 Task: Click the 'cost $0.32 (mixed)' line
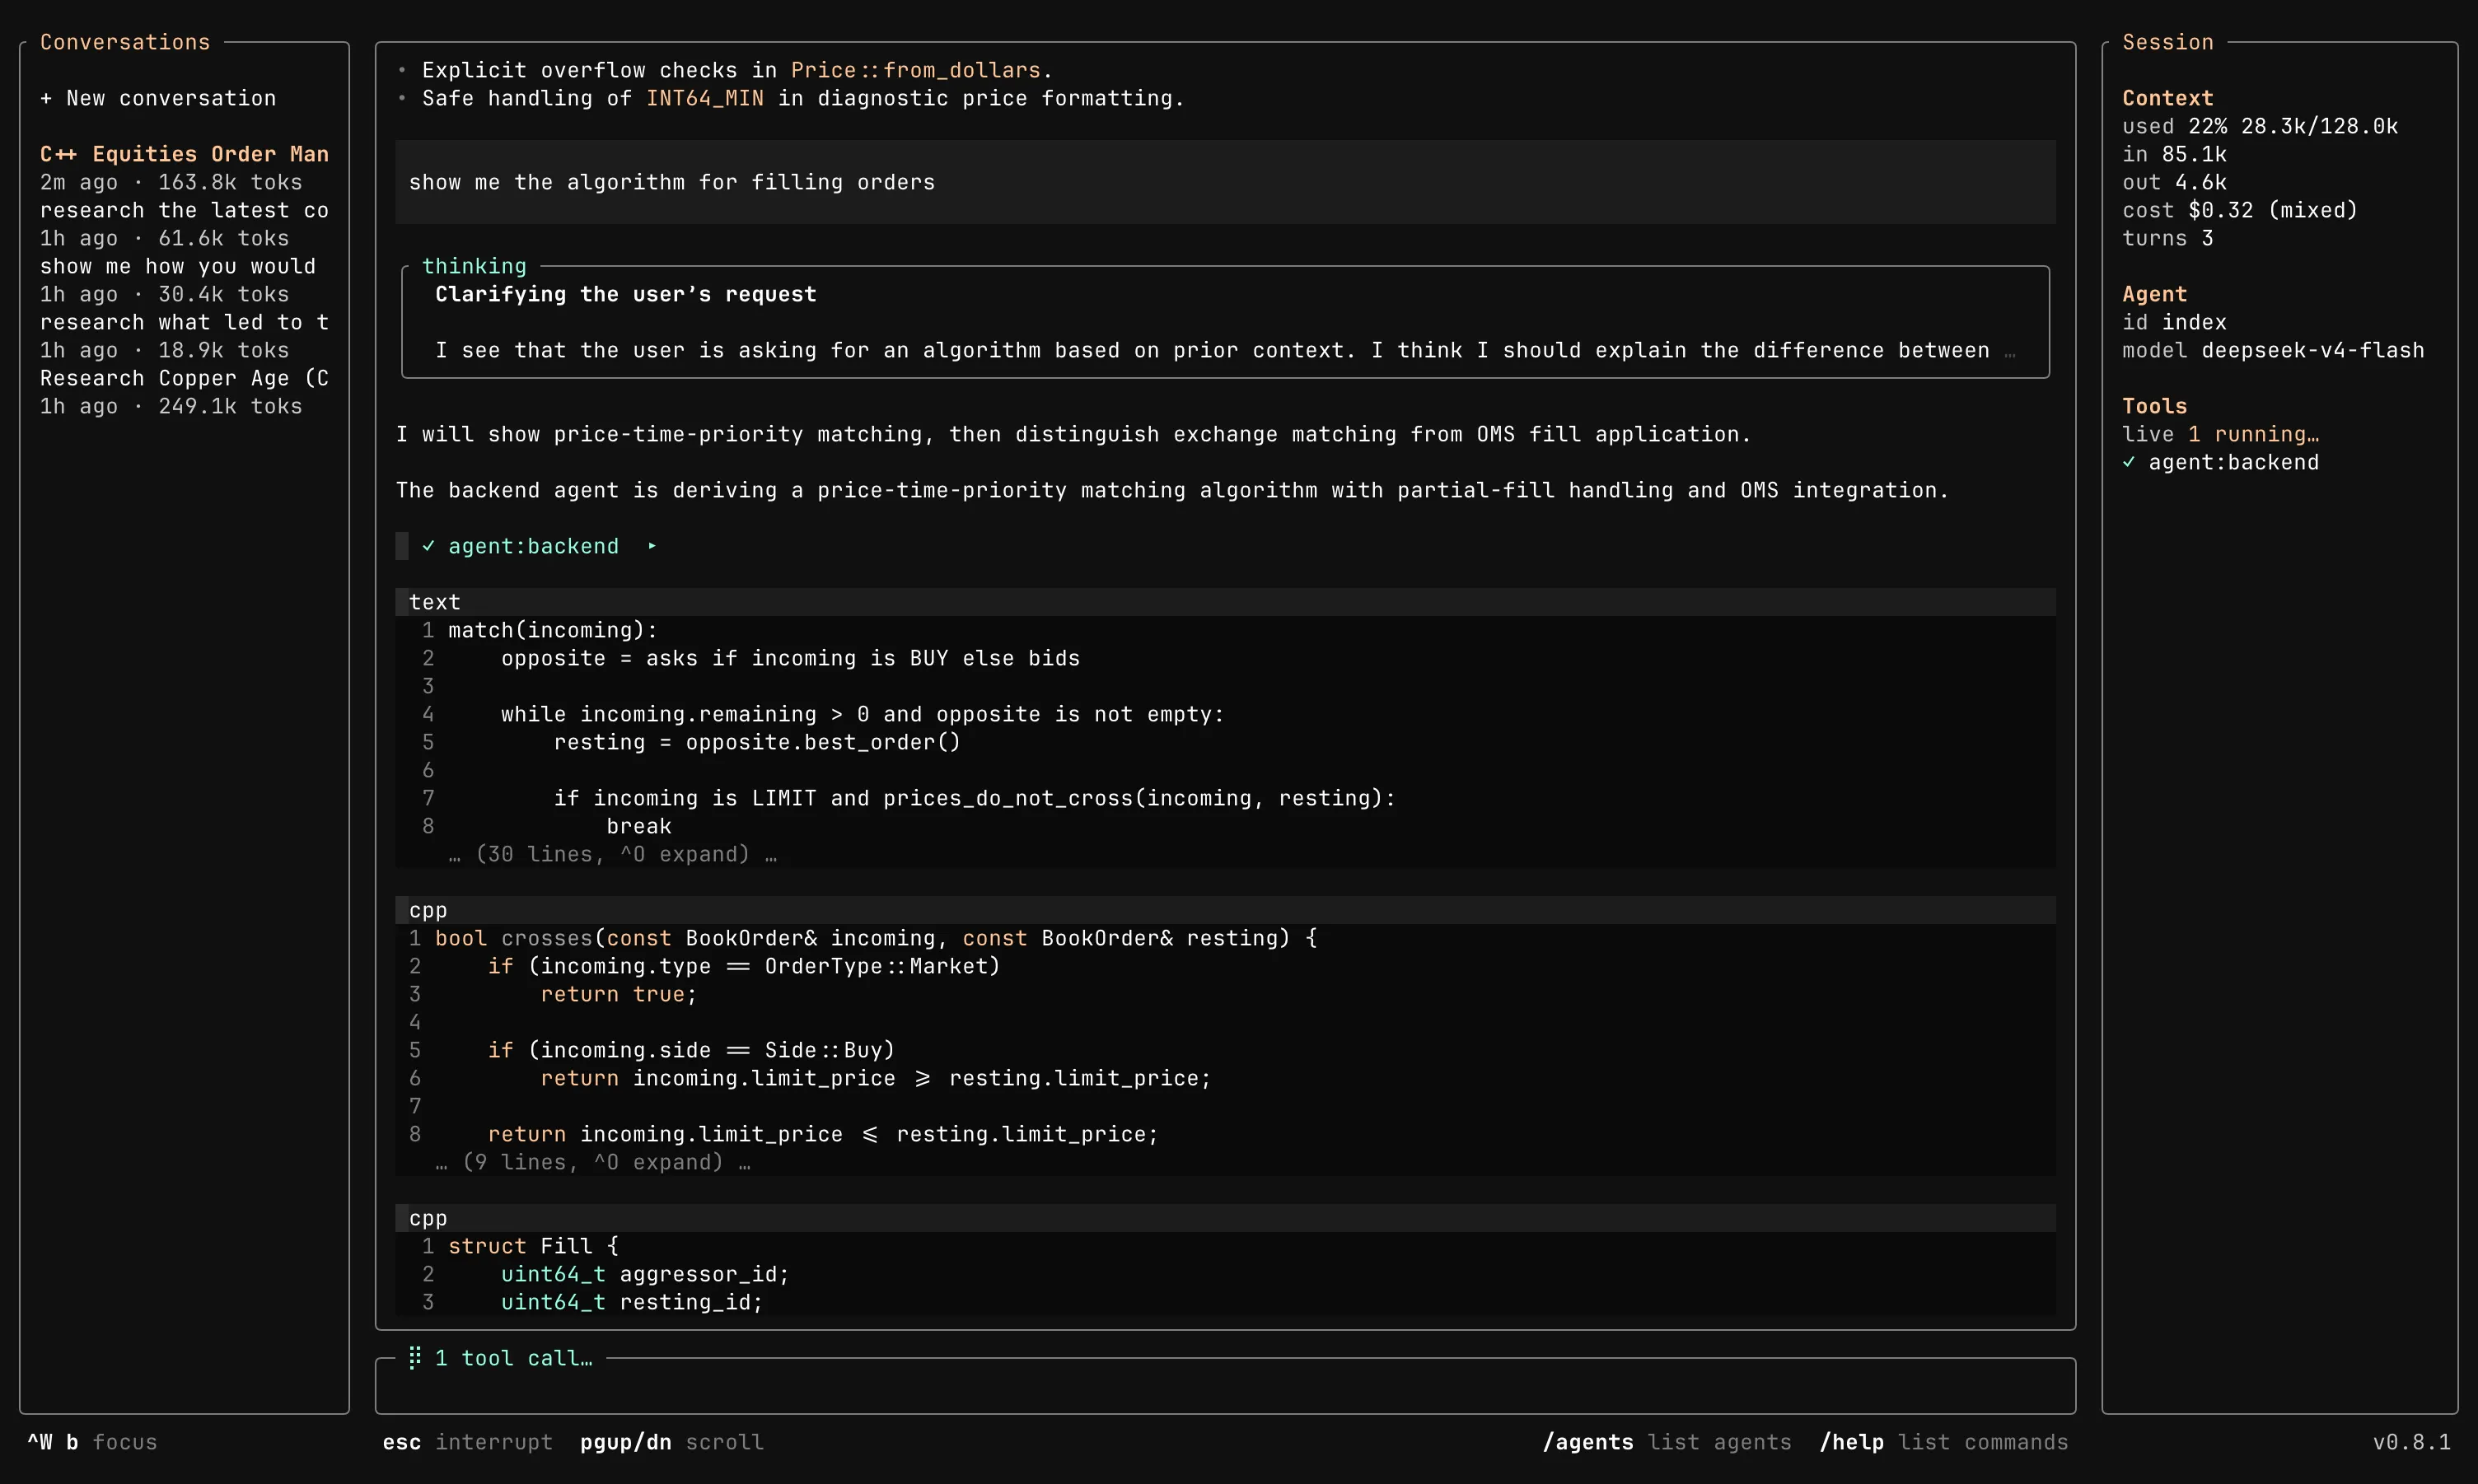pyautogui.click(x=2240, y=210)
